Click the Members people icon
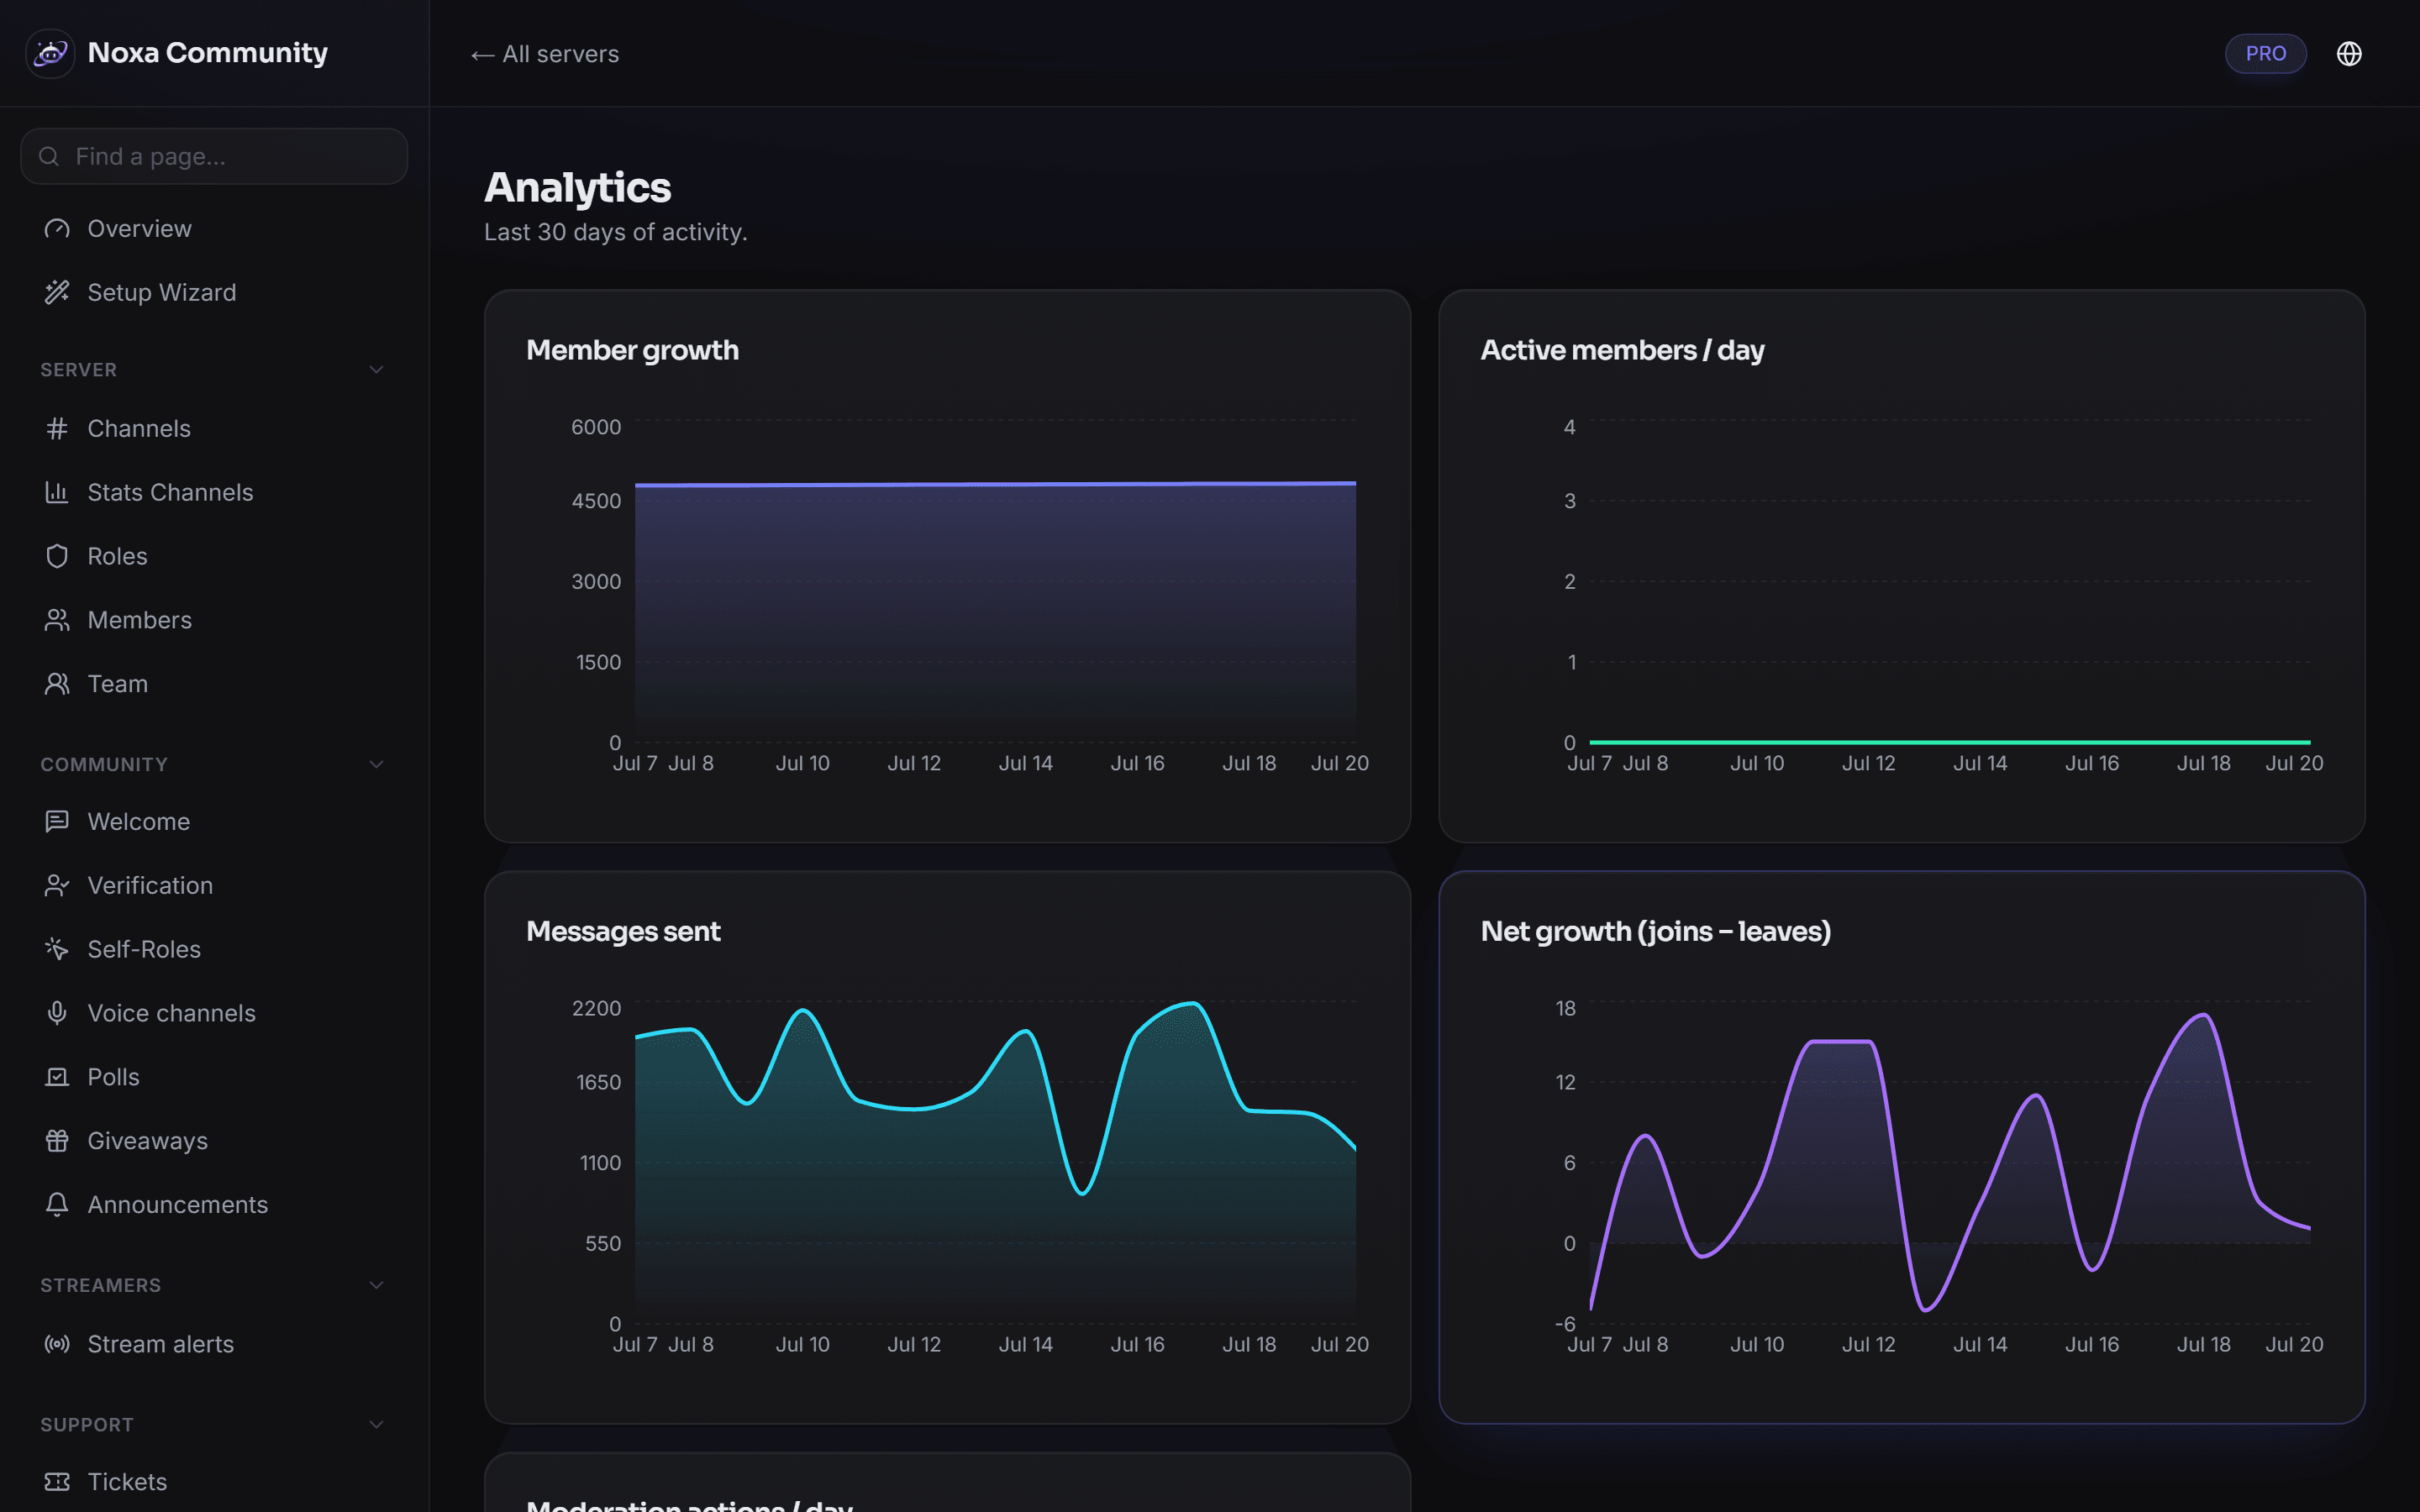Image resolution: width=2420 pixels, height=1512 pixels. (57, 621)
